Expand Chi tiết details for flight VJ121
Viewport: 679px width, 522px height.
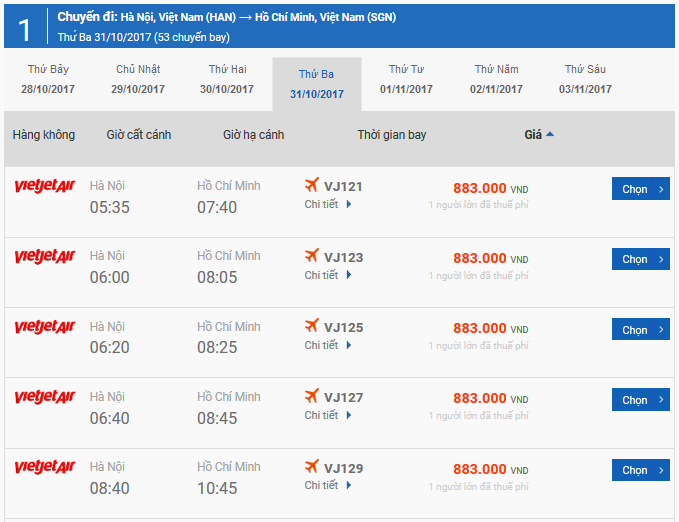[328, 205]
